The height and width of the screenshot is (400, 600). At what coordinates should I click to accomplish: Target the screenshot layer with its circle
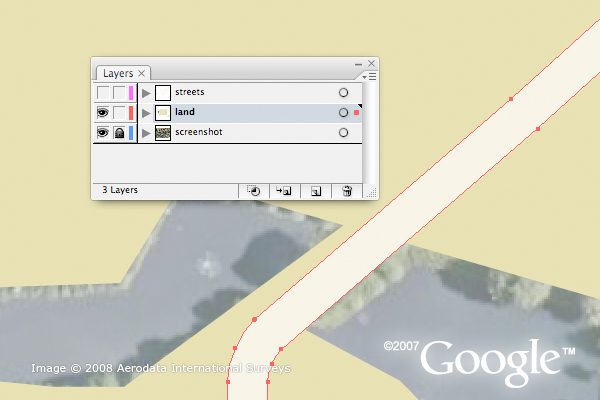click(343, 132)
